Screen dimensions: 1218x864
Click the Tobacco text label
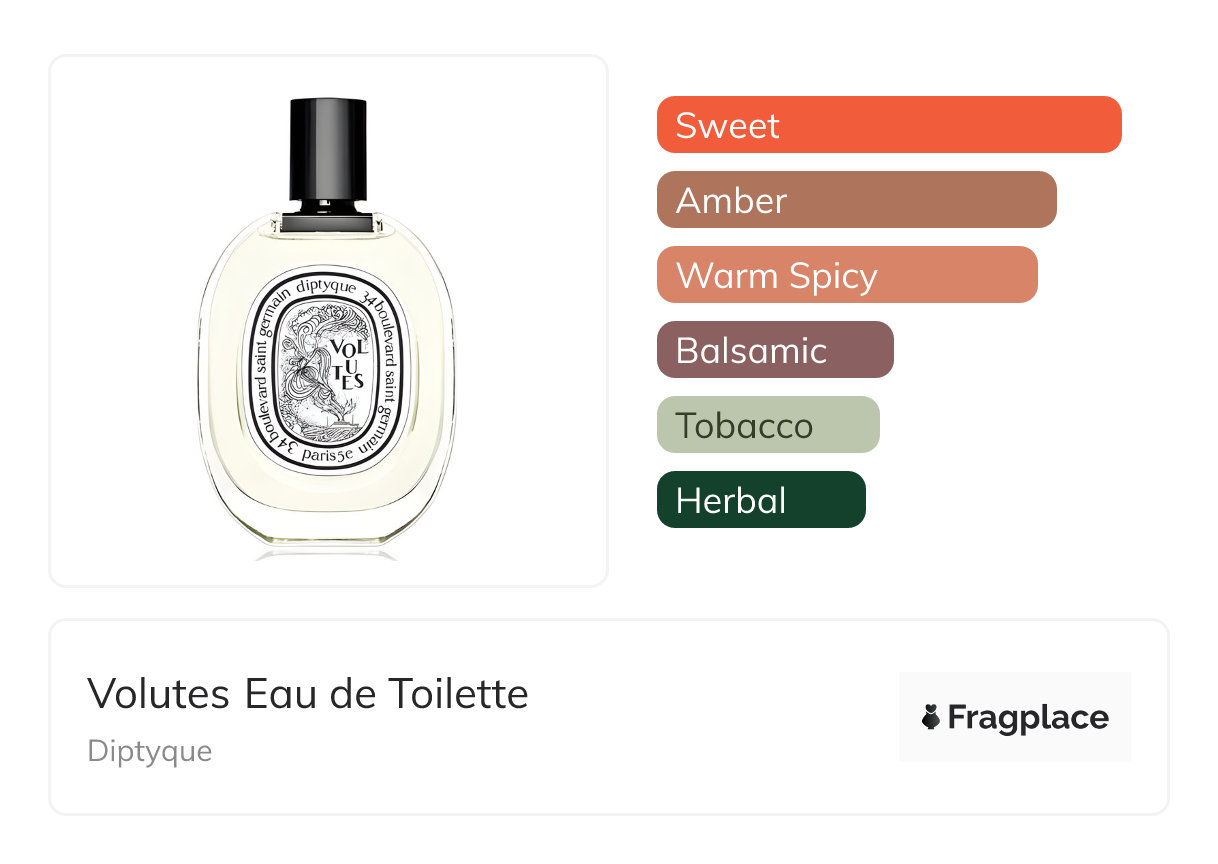pyautogui.click(x=745, y=426)
